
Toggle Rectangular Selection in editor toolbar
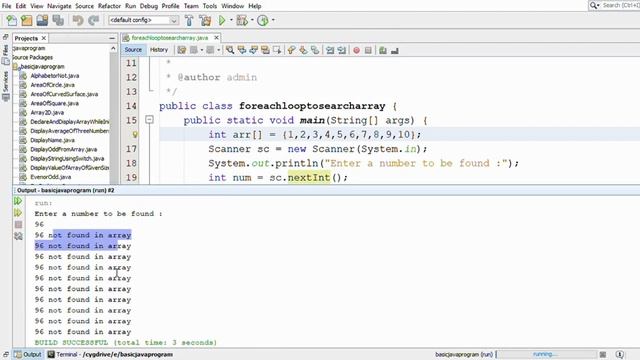pyautogui.click(x=277, y=50)
